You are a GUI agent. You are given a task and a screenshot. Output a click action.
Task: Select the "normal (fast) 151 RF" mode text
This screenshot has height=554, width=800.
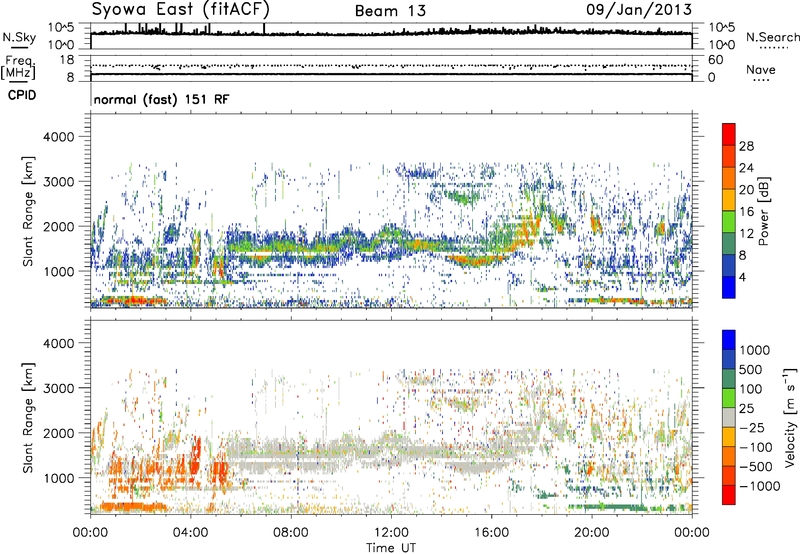coord(161,99)
